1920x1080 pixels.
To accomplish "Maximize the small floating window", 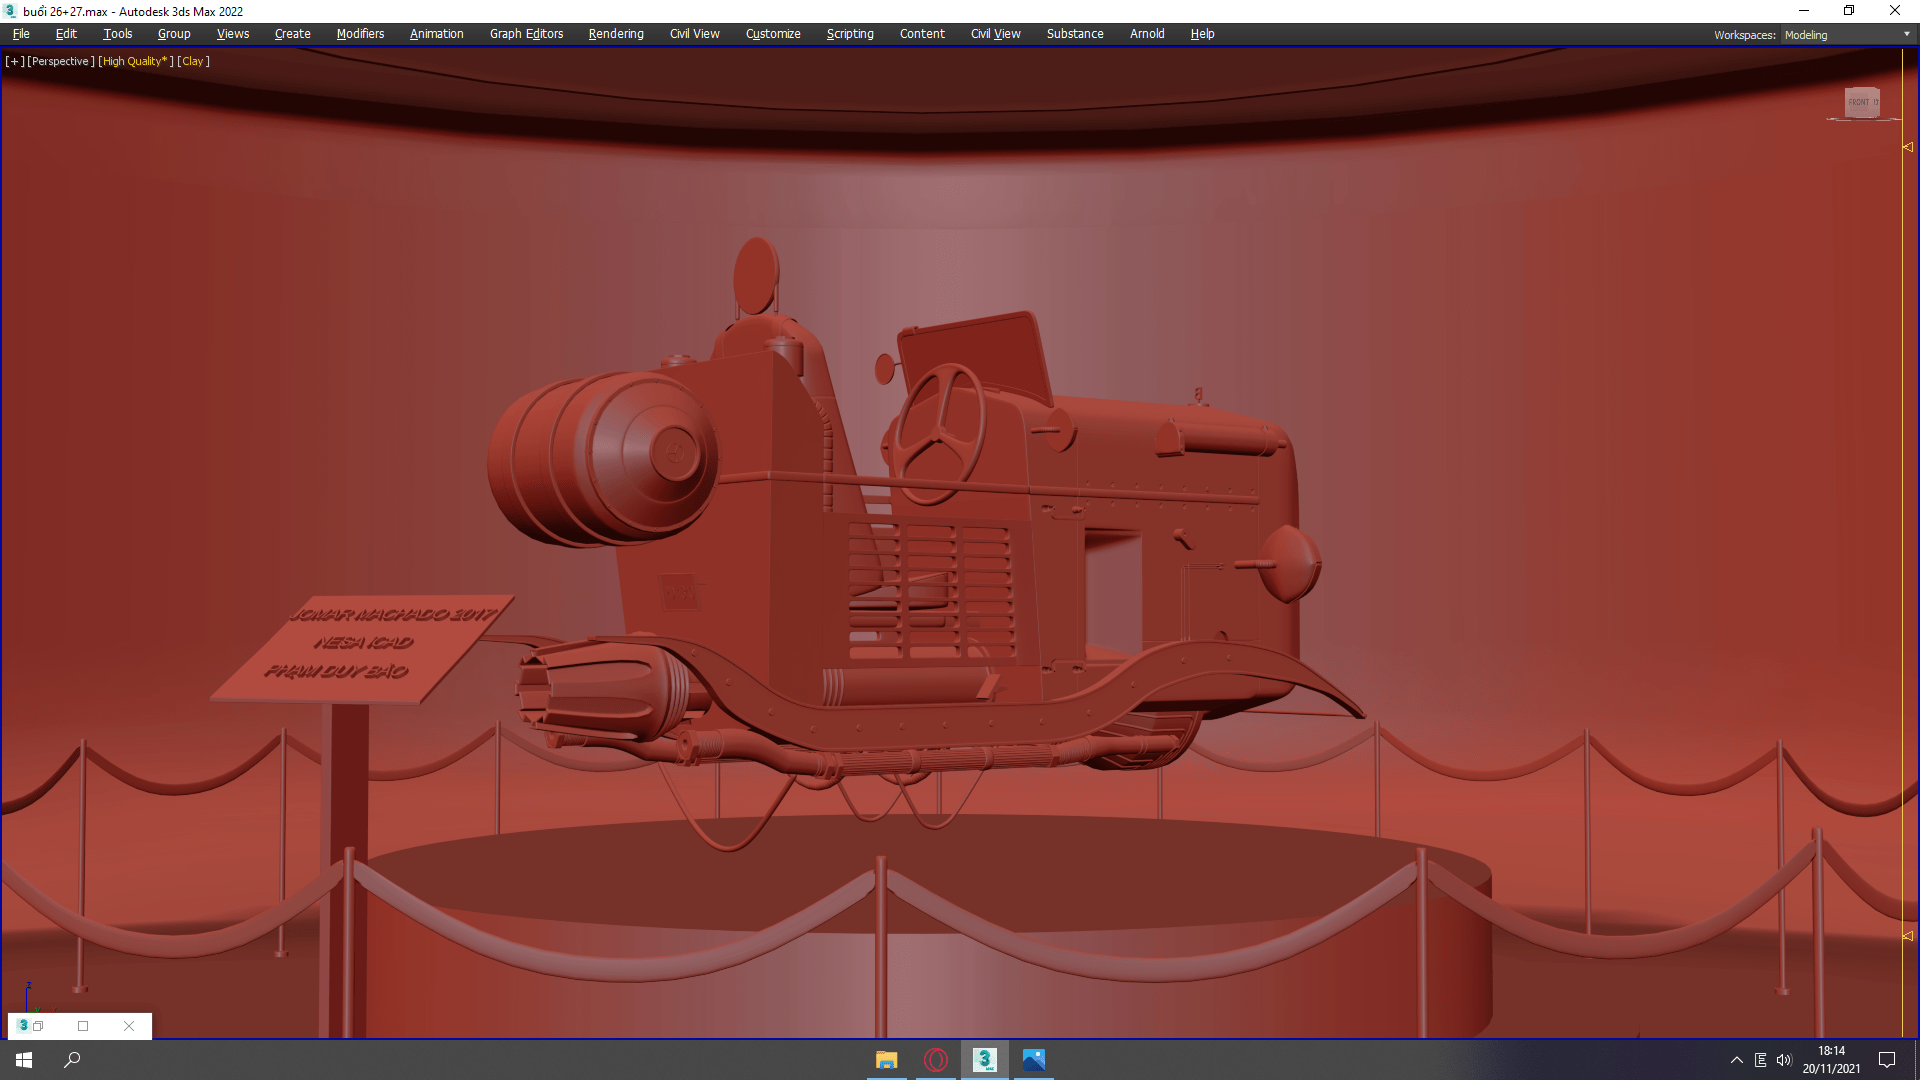I will pyautogui.click(x=83, y=1026).
